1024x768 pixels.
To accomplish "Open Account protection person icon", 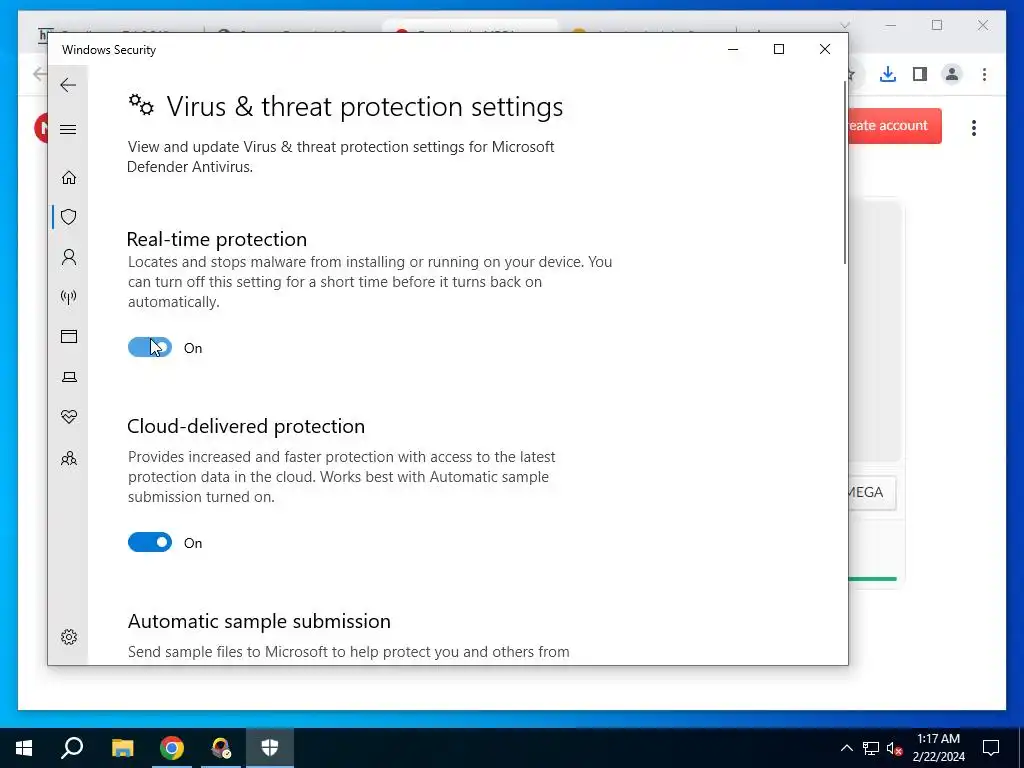I will (69, 257).
